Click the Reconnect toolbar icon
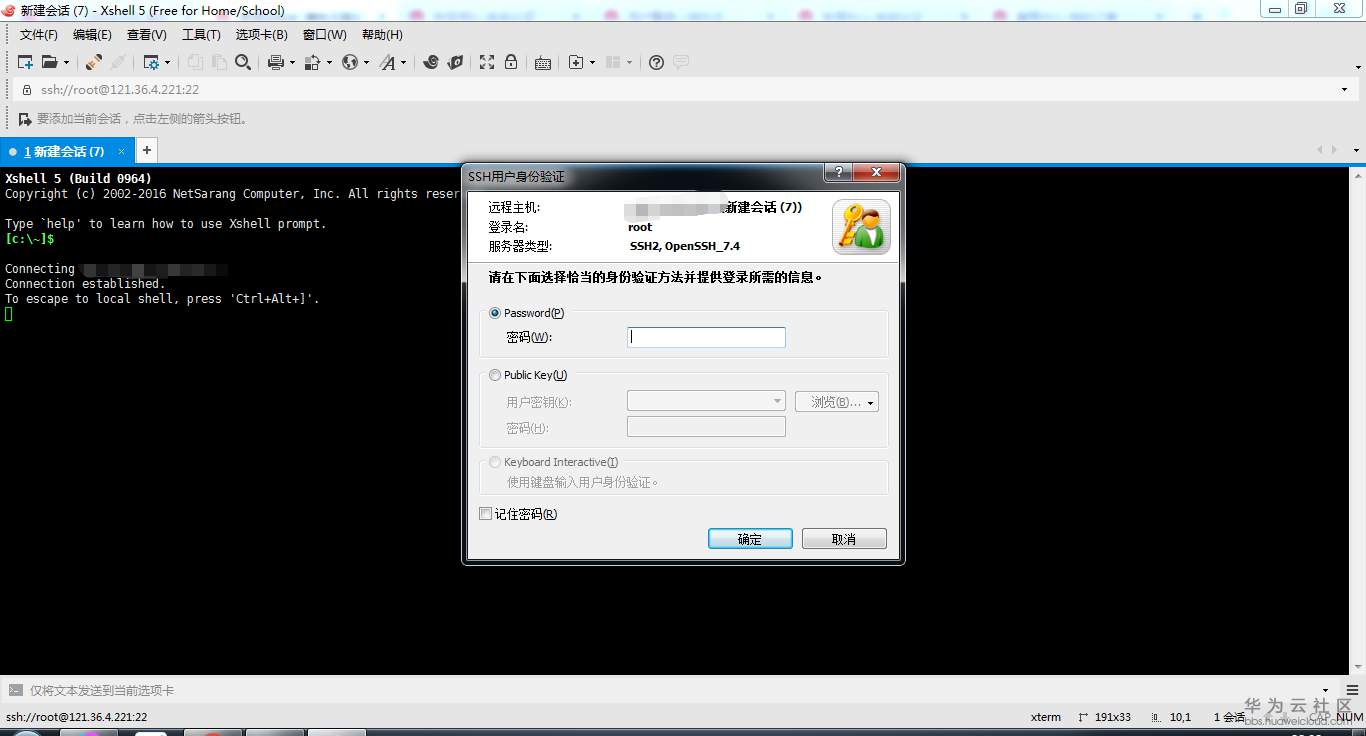 point(93,62)
